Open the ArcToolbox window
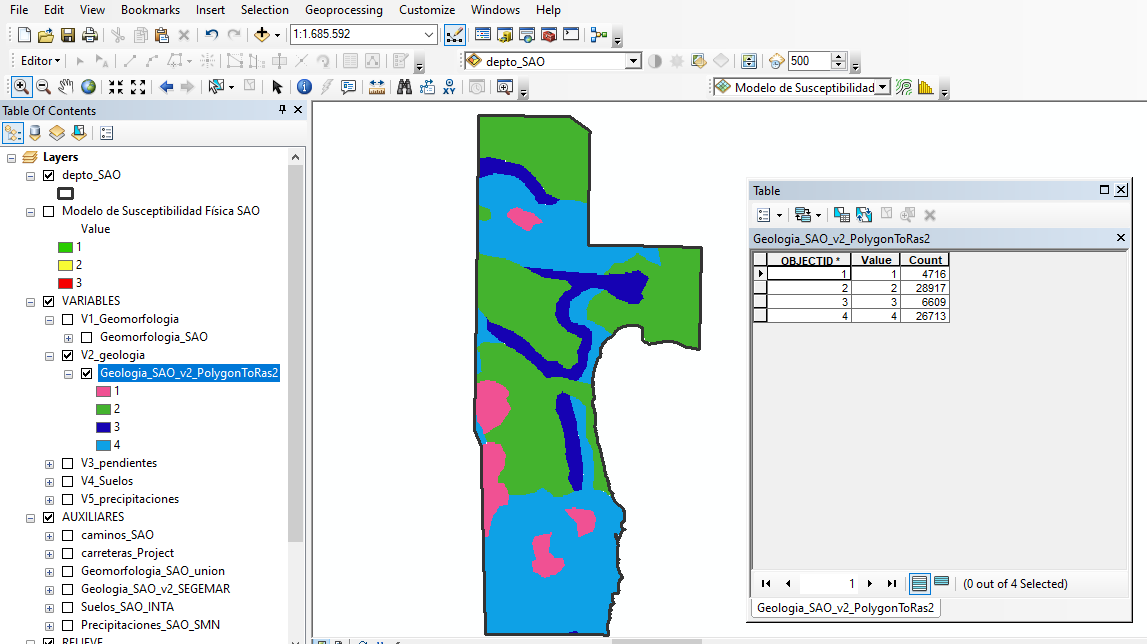Image resolution: width=1147 pixels, height=644 pixels. [549, 34]
